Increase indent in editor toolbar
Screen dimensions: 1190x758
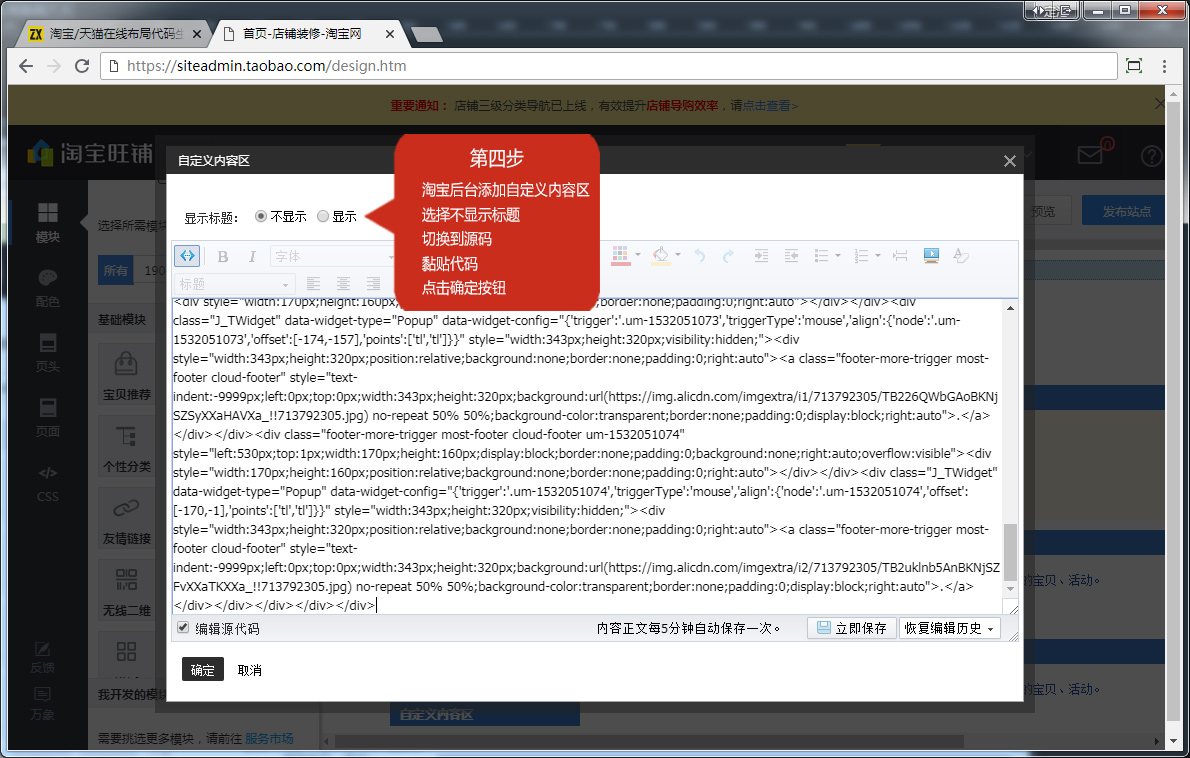pyautogui.click(x=761, y=256)
